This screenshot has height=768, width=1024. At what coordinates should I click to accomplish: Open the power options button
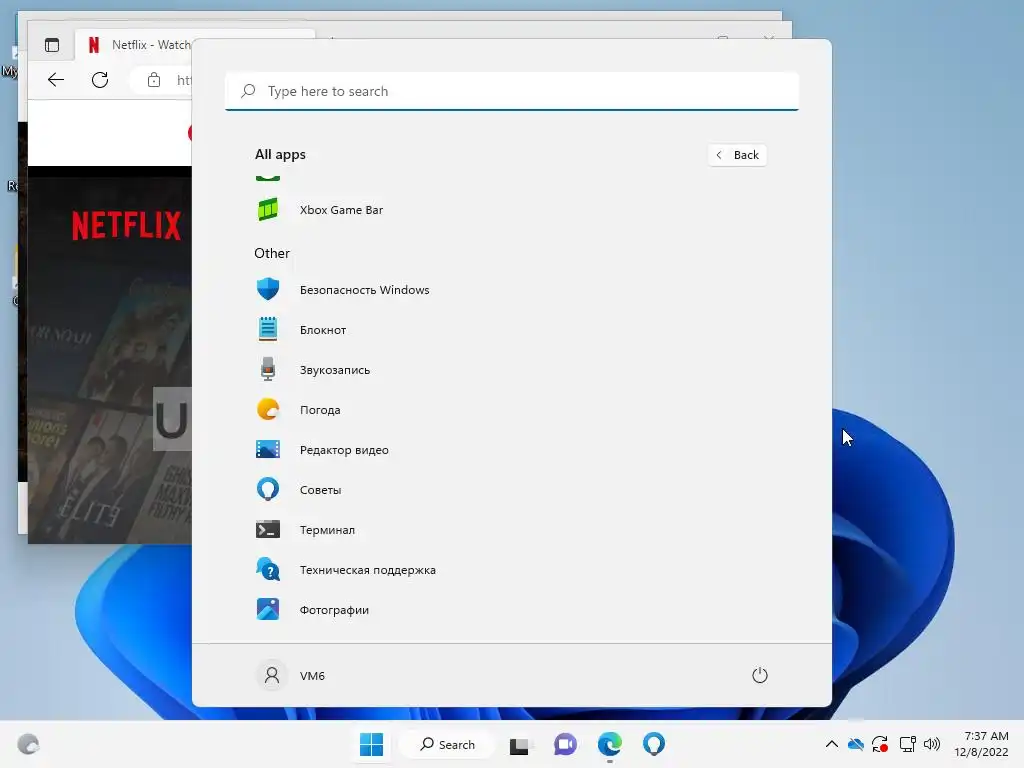[760, 675]
